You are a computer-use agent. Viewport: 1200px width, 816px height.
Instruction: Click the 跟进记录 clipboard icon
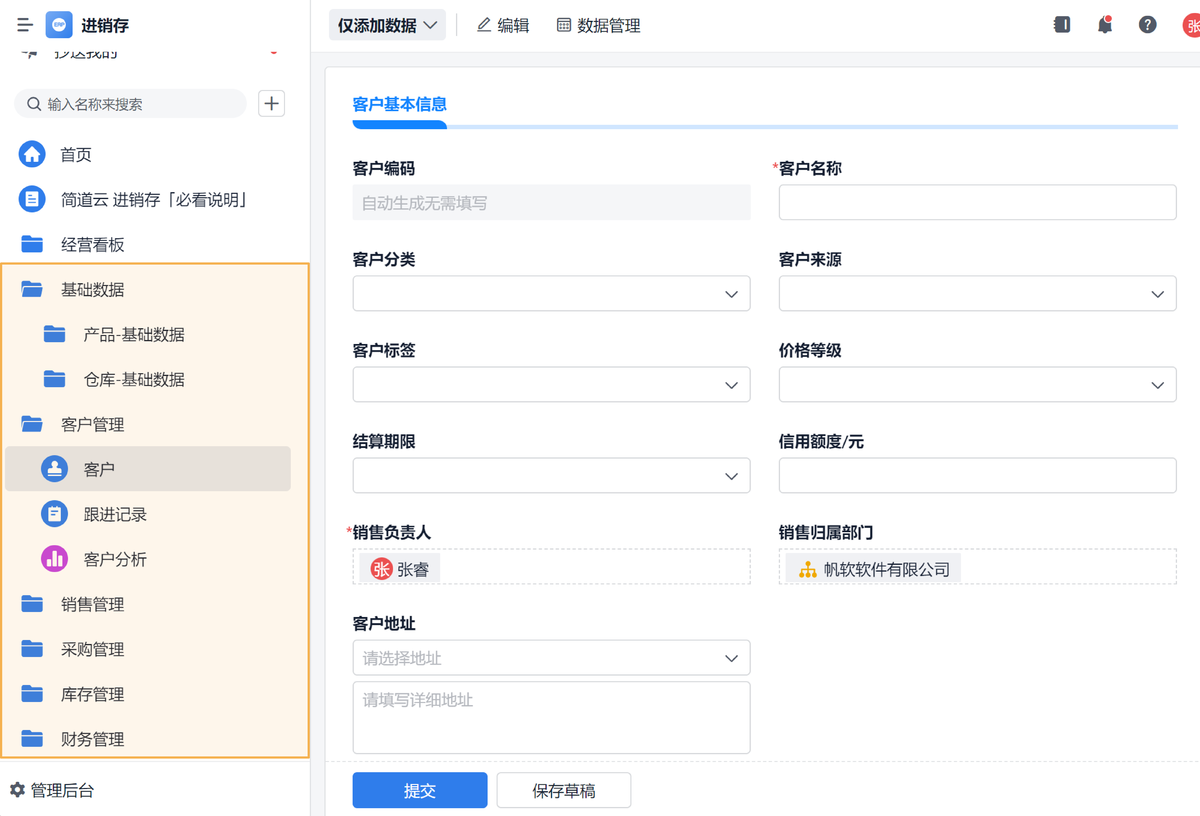click(x=54, y=514)
